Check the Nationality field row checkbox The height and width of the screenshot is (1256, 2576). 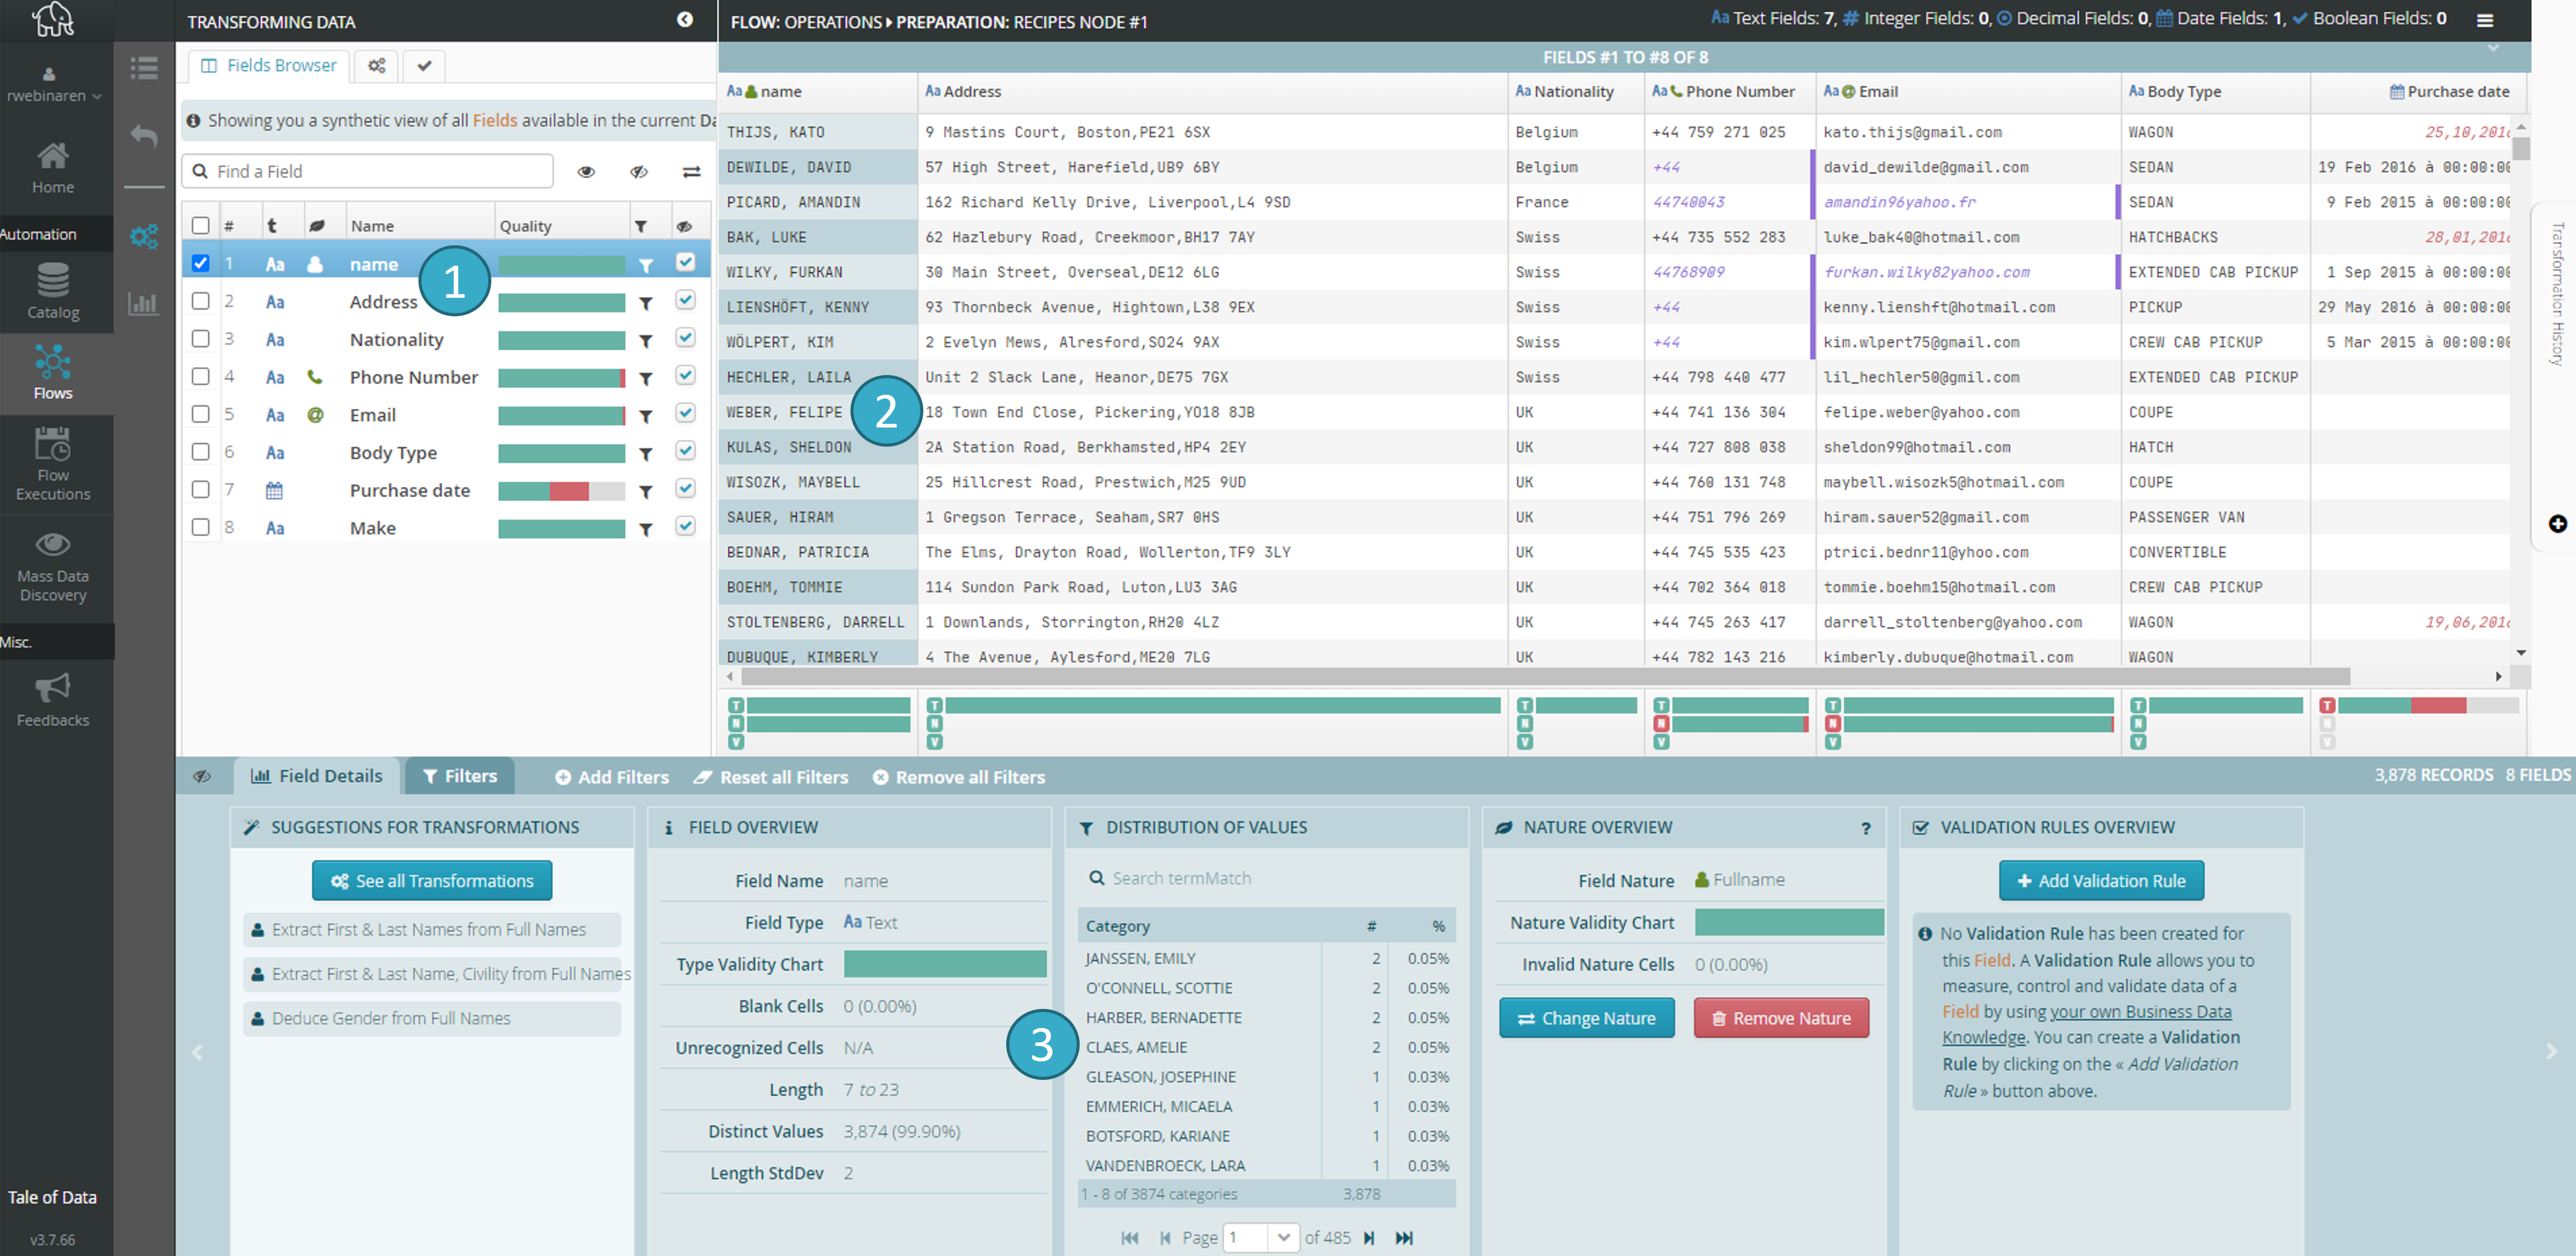point(200,339)
